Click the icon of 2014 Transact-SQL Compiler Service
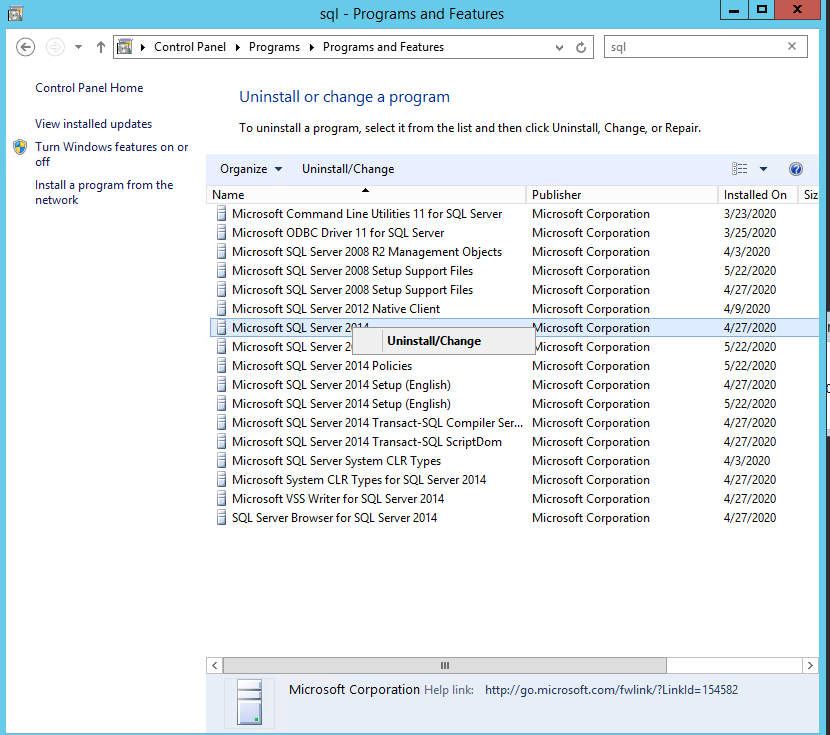Screen dimensions: 830x735 (221, 423)
